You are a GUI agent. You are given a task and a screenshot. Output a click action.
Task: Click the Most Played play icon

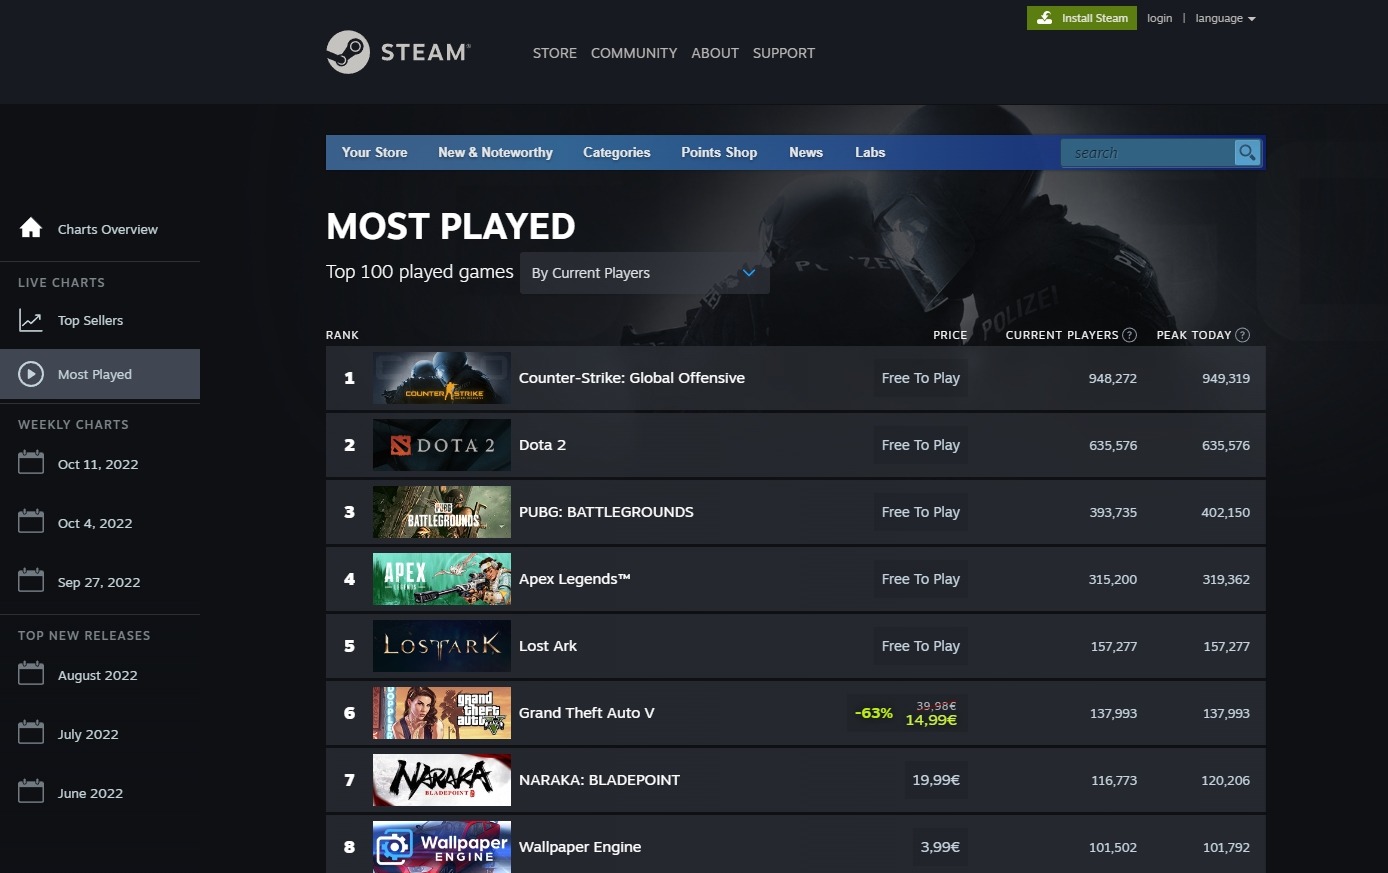pos(31,374)
